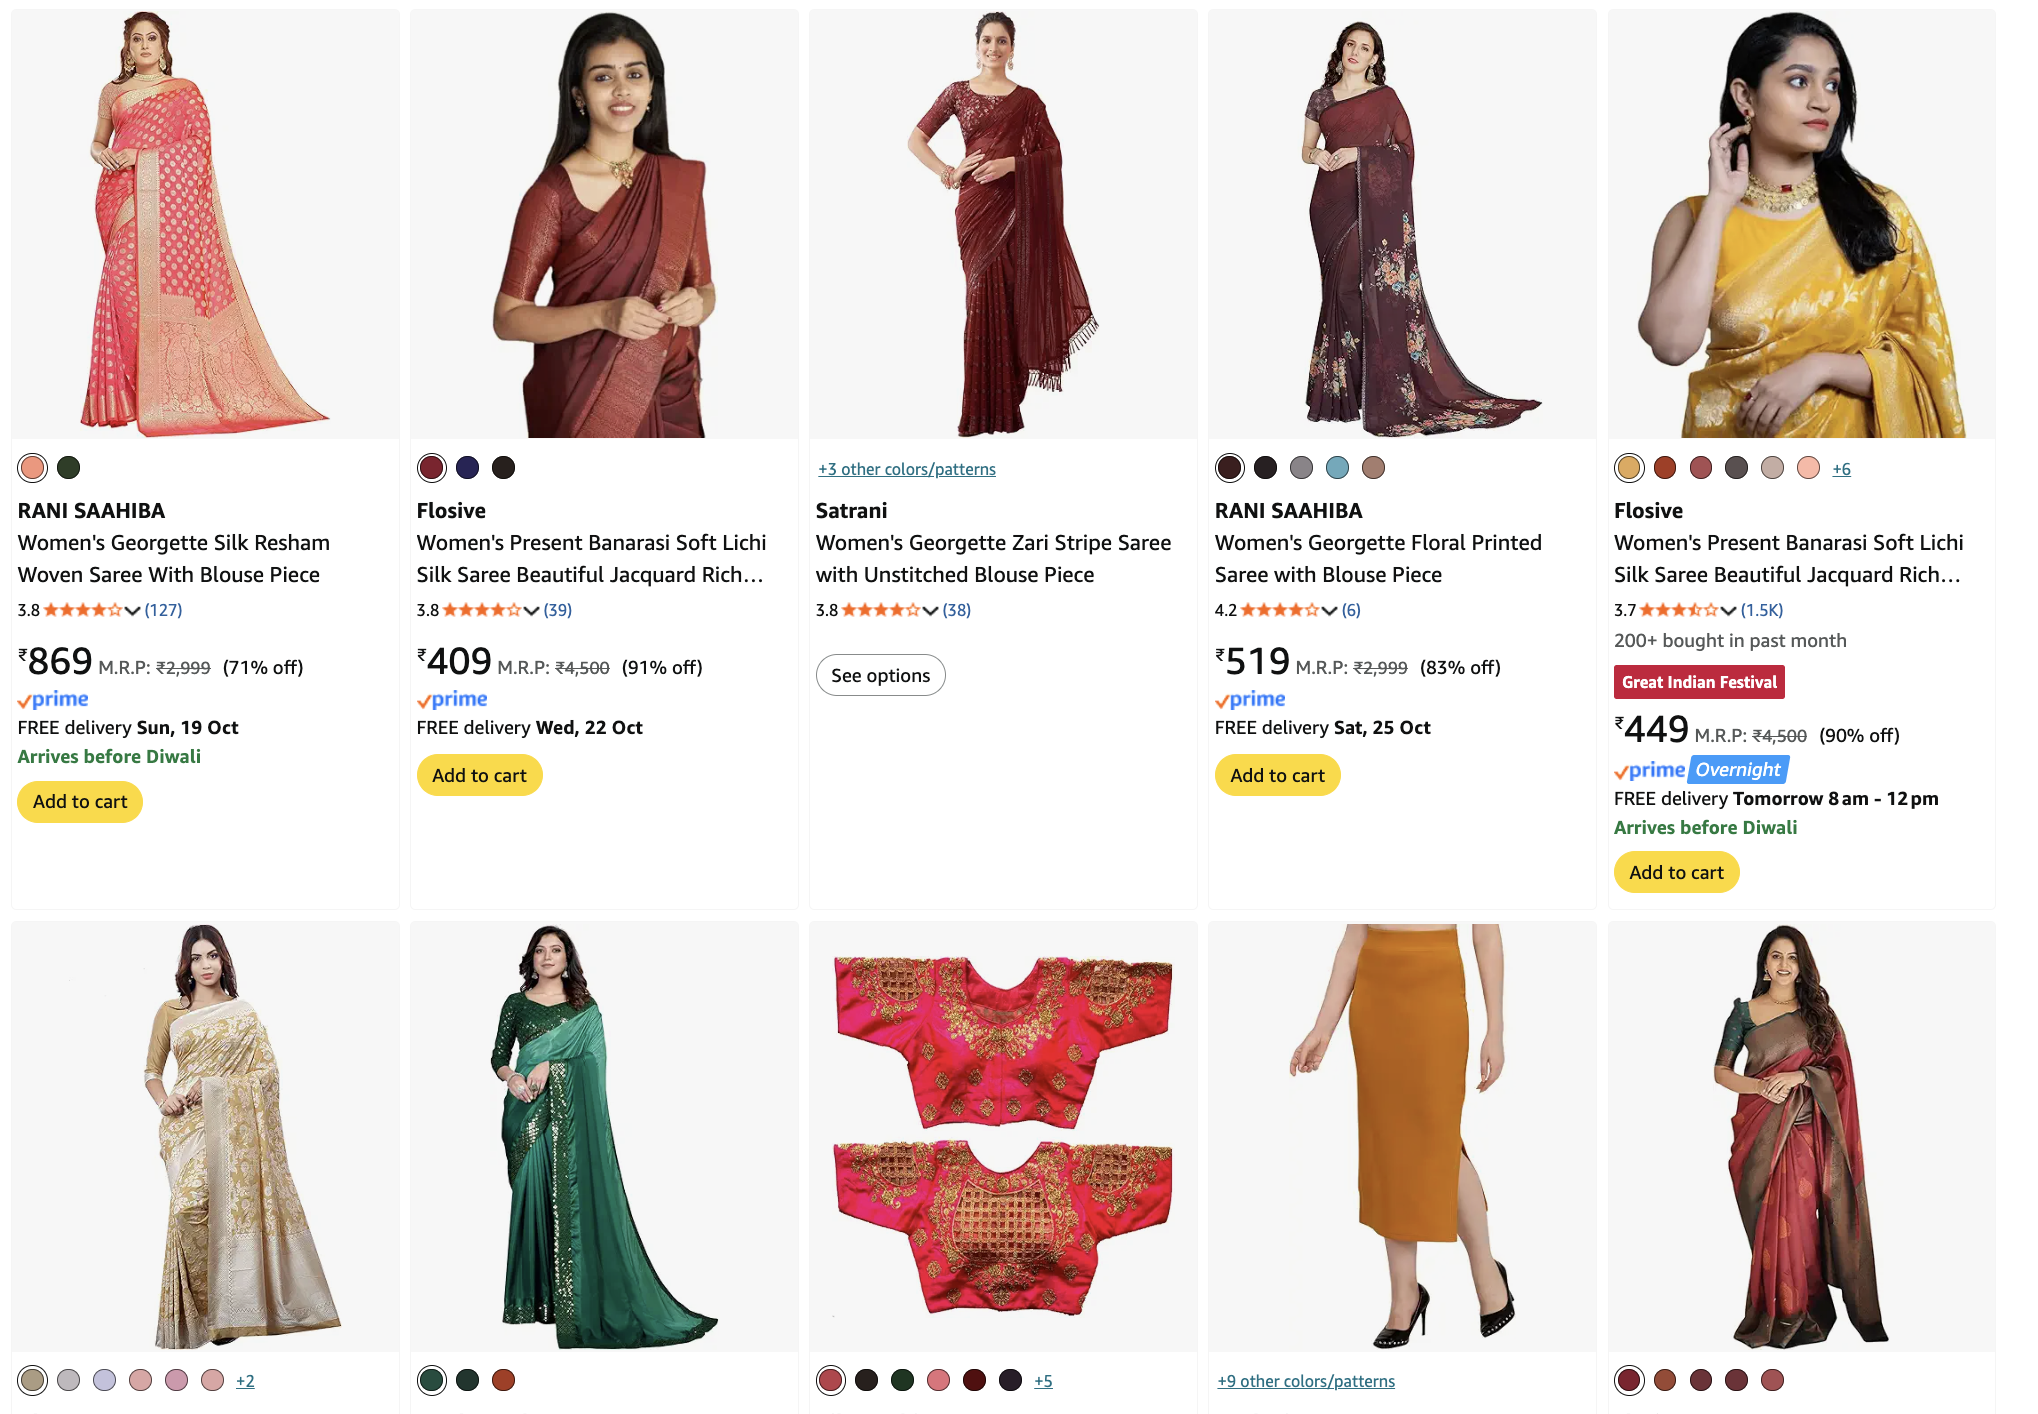
Task: Open +9 other colors/patterns link
Action: pos(1305,1381)
